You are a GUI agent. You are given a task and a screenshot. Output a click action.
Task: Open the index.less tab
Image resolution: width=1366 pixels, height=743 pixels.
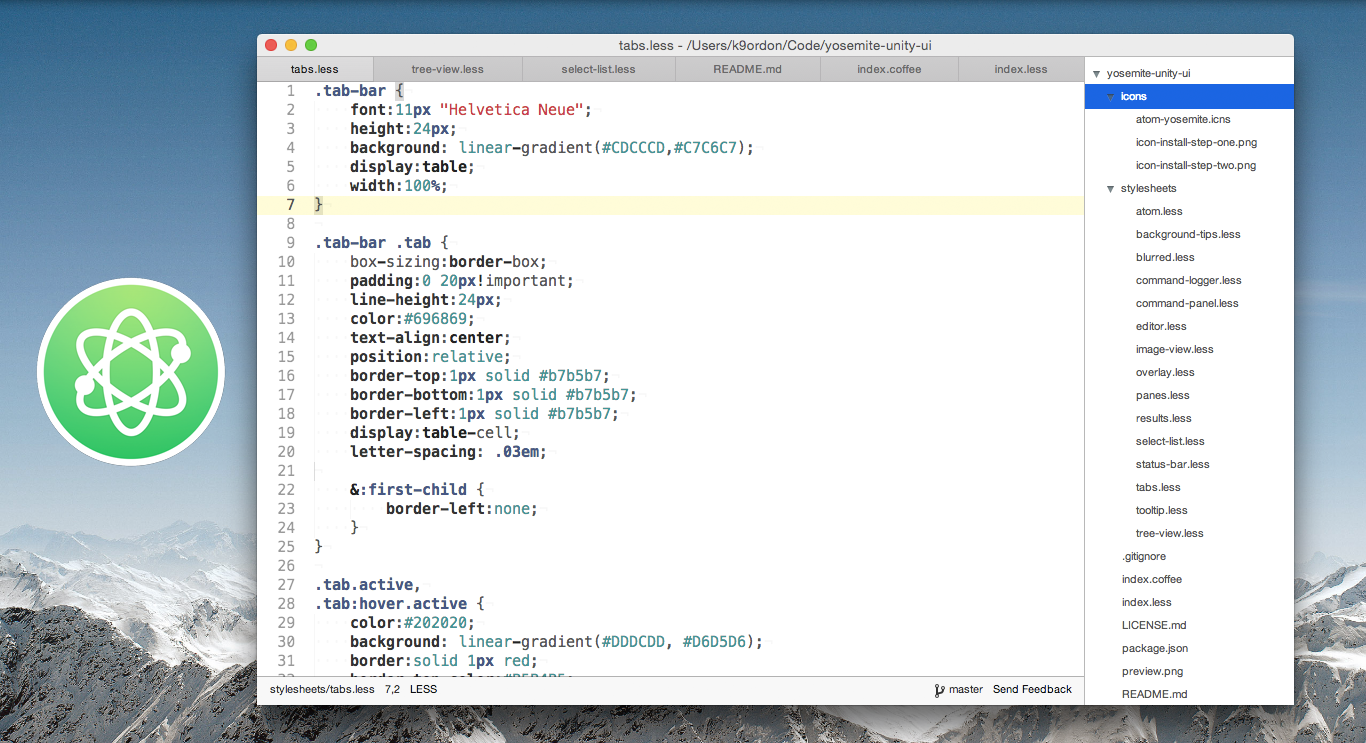[x=1021, y=69]
